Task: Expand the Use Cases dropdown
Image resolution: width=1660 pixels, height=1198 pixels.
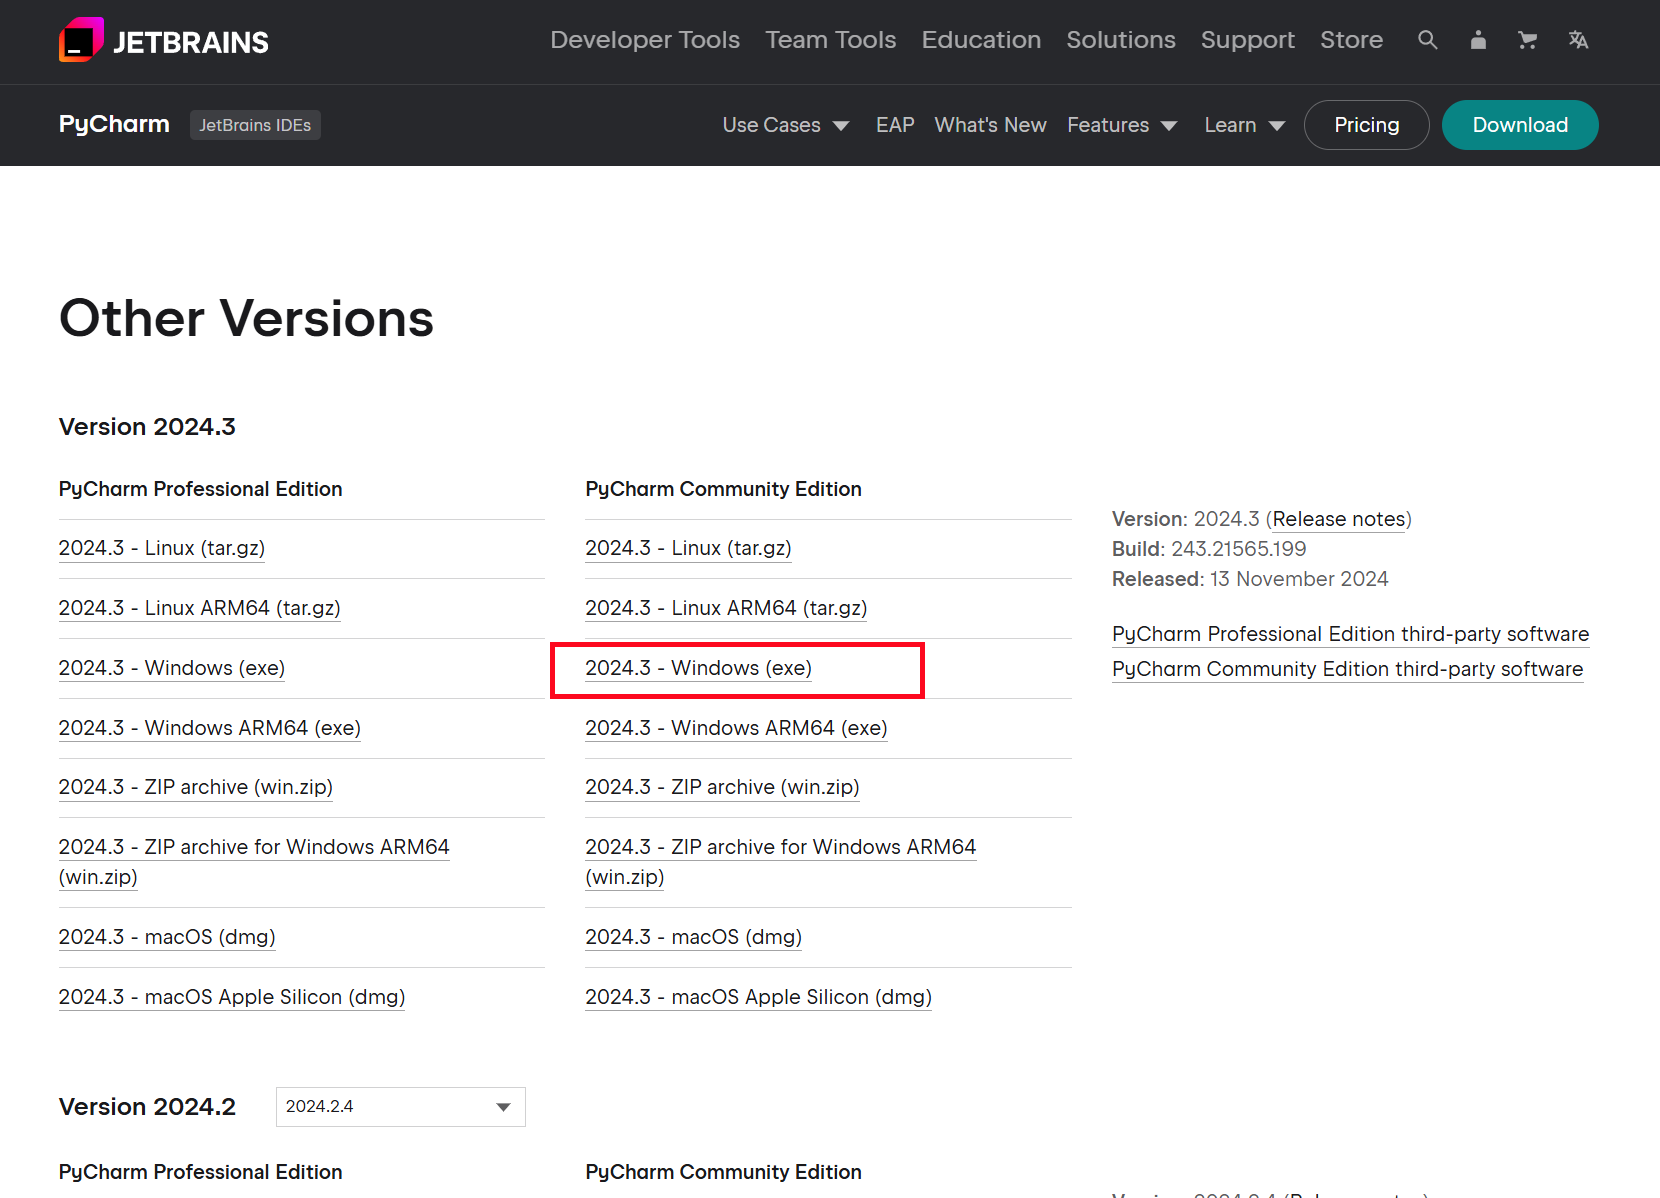Action: (x=786, y=125)
